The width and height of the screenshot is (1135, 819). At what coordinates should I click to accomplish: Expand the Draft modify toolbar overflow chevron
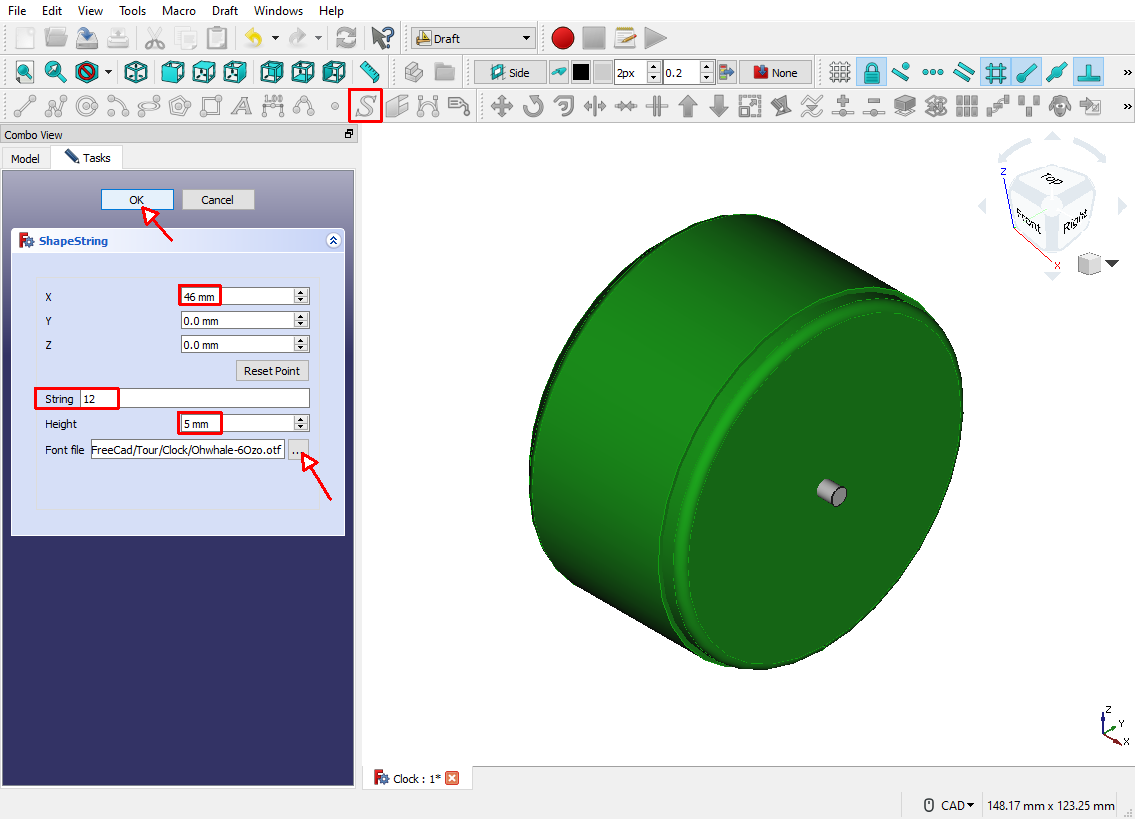1127,106
